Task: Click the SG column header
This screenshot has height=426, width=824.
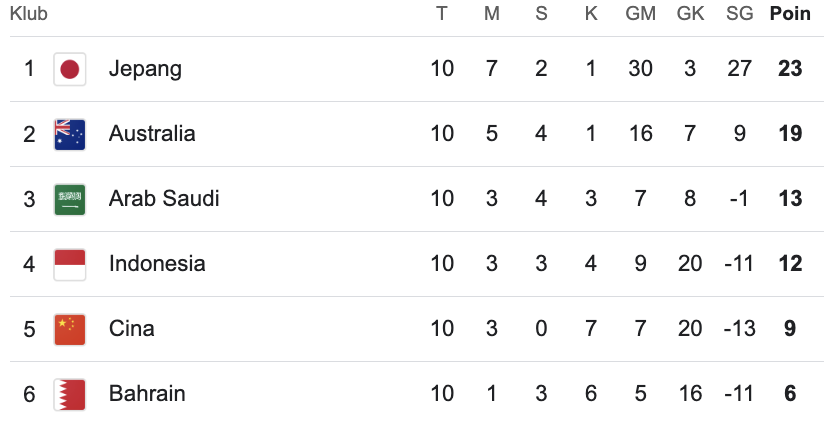Action: [x=740, y=15]
